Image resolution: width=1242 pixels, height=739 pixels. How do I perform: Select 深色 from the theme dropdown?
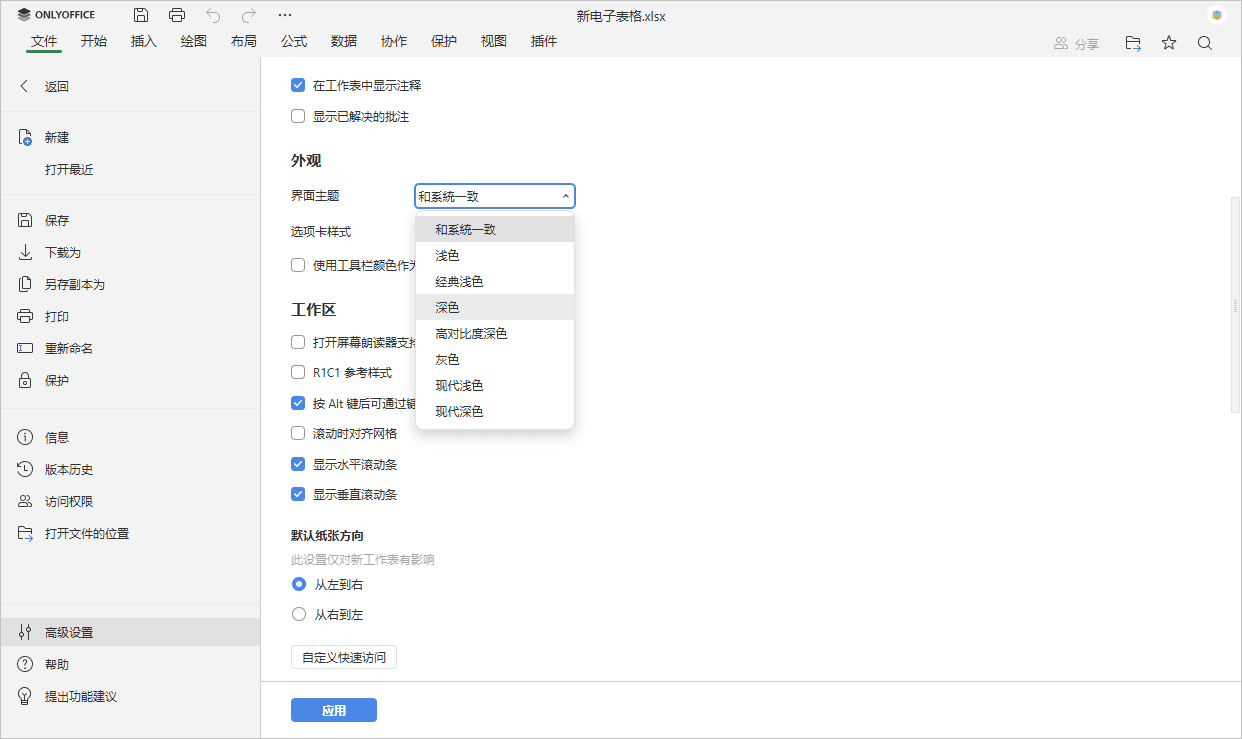447,307
